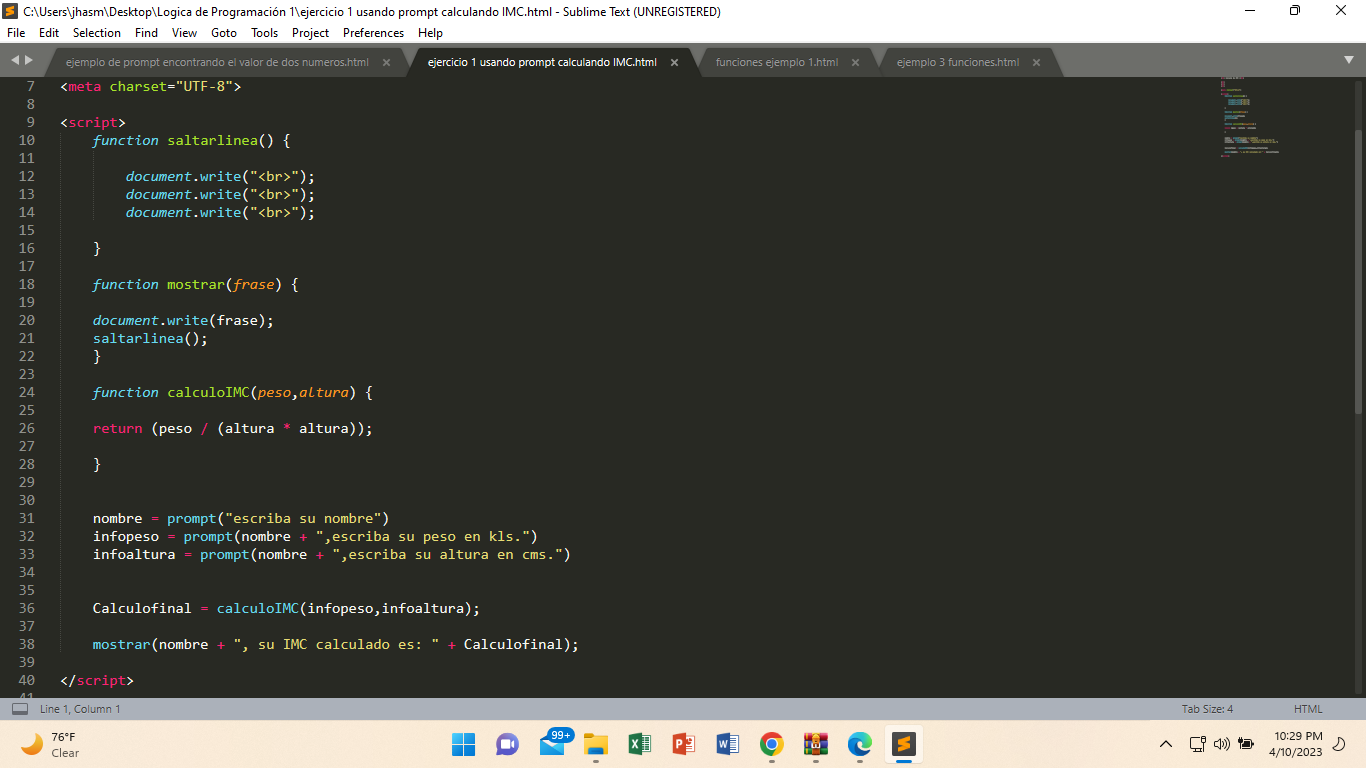This screenshot has height=768, width=1366.
Task: Click the Calculofinal variable on line 36
Action: click(x=142, y=608)
